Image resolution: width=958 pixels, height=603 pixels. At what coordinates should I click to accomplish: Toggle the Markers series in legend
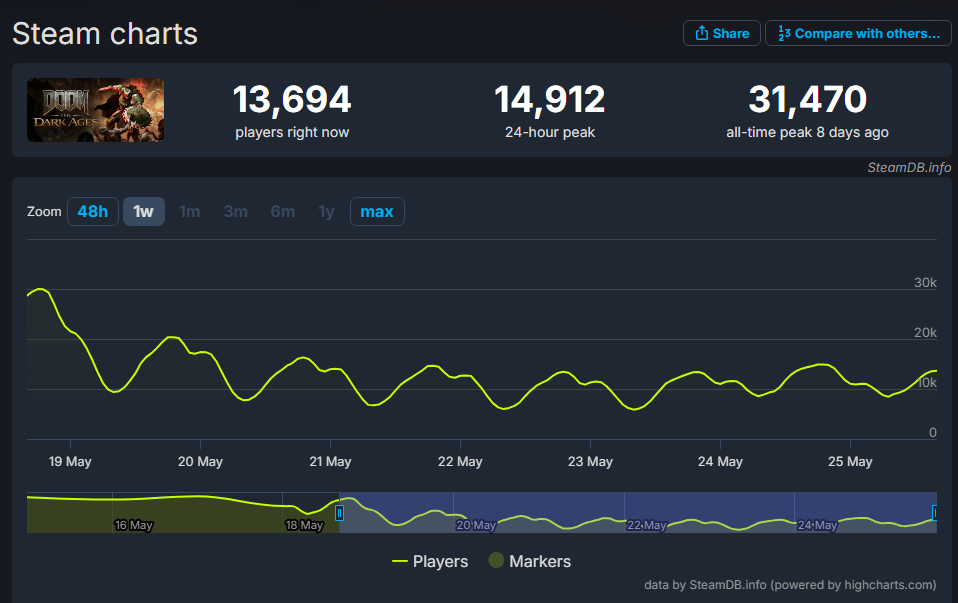point(530,561)
